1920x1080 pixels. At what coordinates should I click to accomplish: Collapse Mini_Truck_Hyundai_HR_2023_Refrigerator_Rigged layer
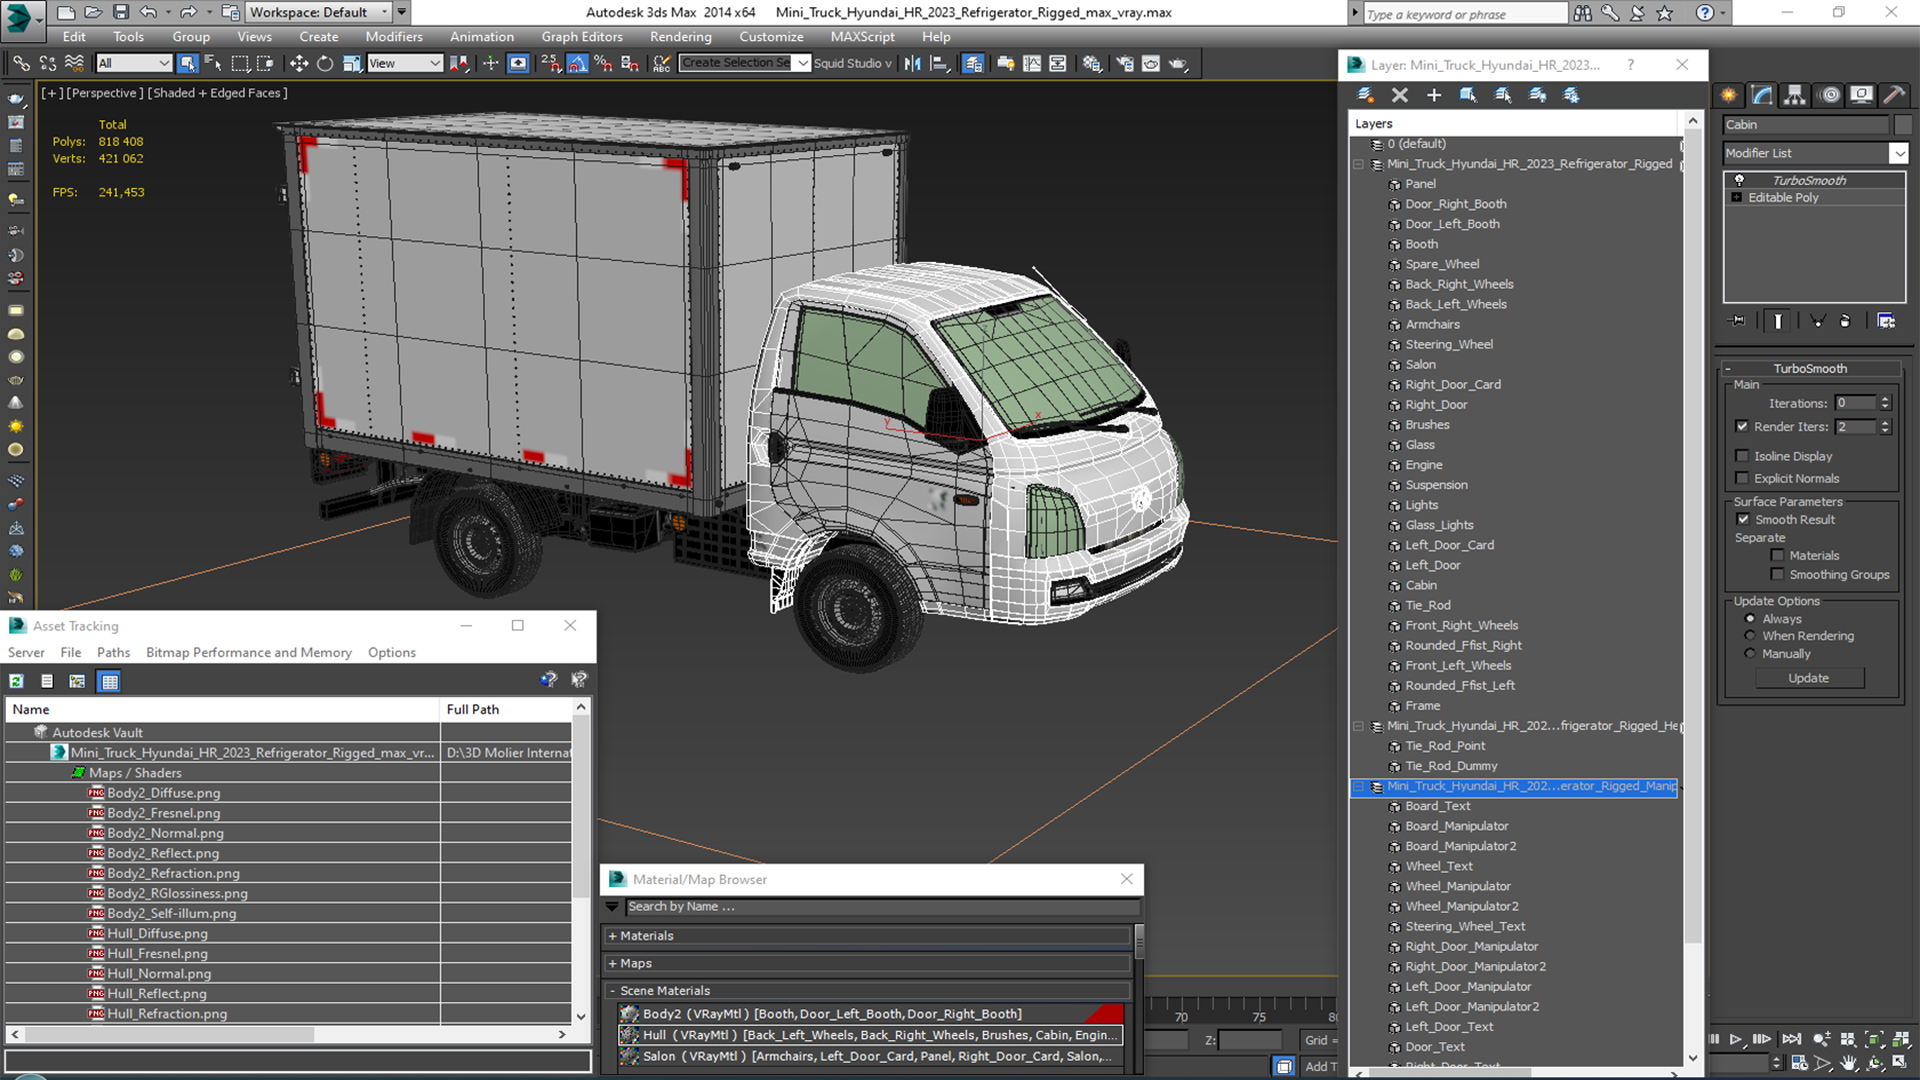click(x=1358, y=164)
